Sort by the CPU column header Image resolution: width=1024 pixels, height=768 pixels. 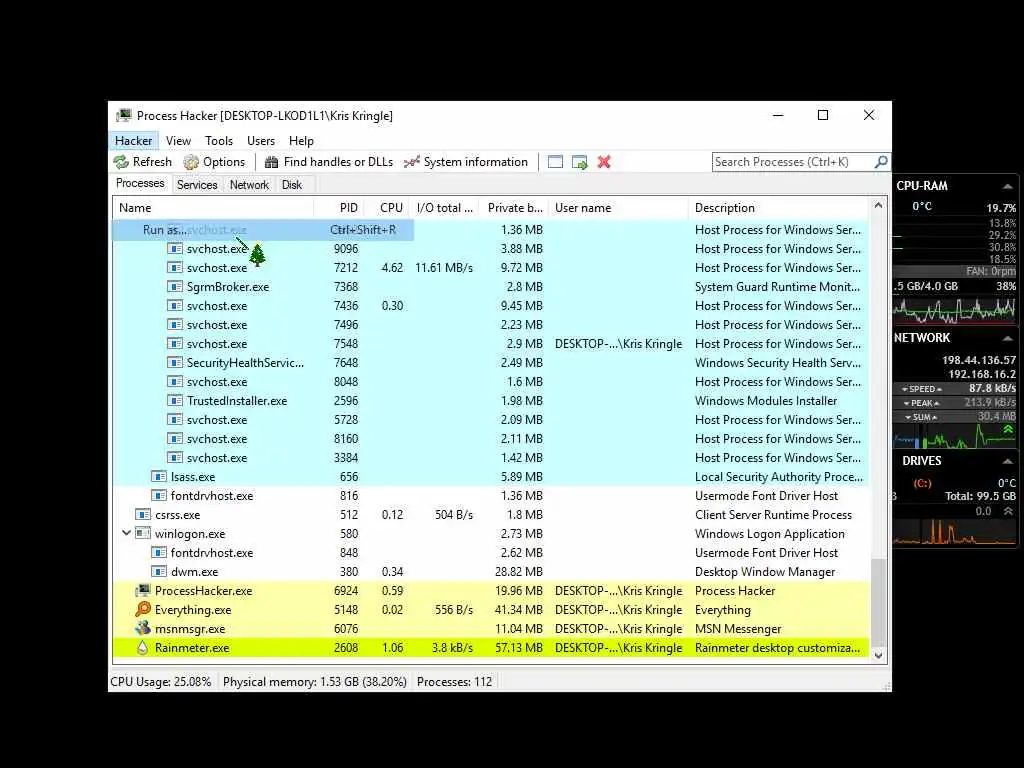coord(387,208)
